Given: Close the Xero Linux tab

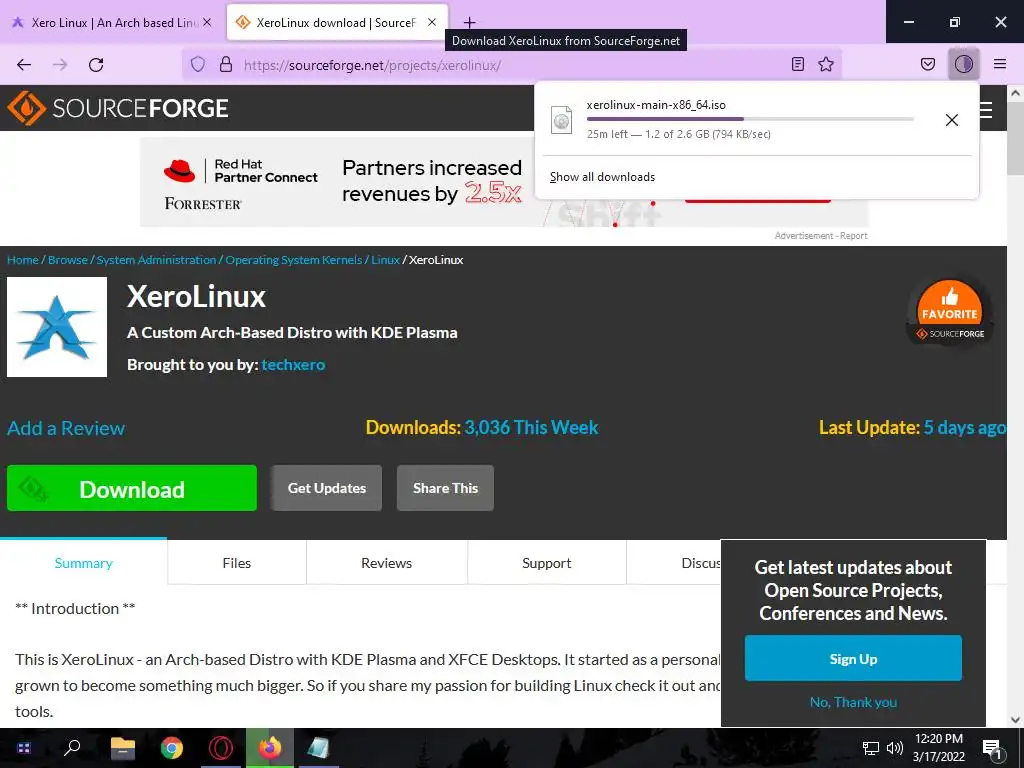Looking at the screenshot, I should click(x=207, y=22).
